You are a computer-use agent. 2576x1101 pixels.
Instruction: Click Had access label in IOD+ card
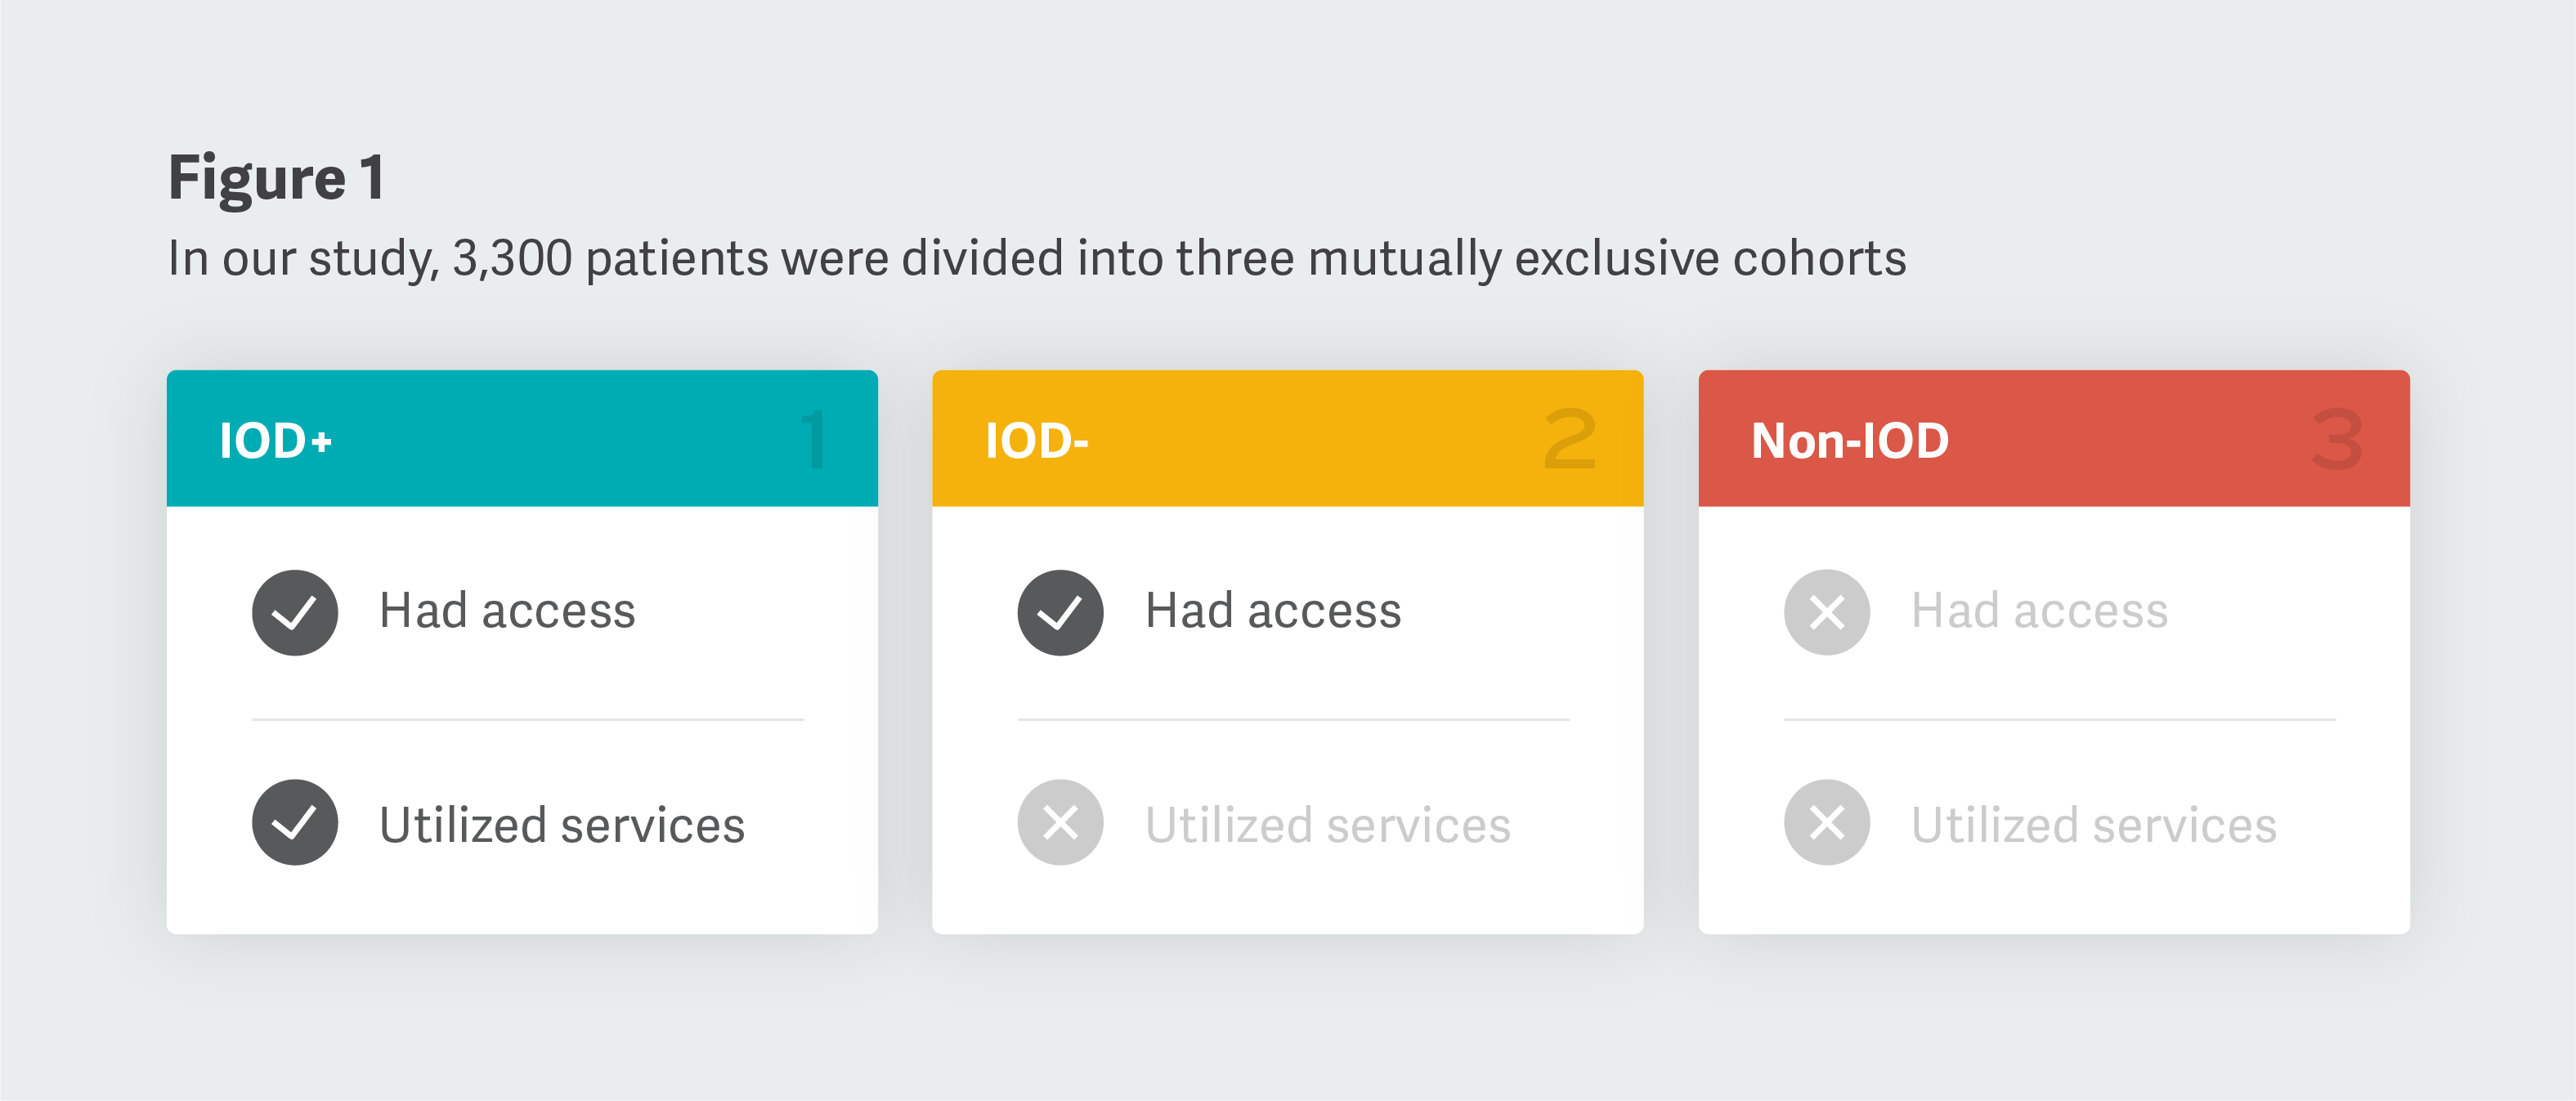click(507, 611)
